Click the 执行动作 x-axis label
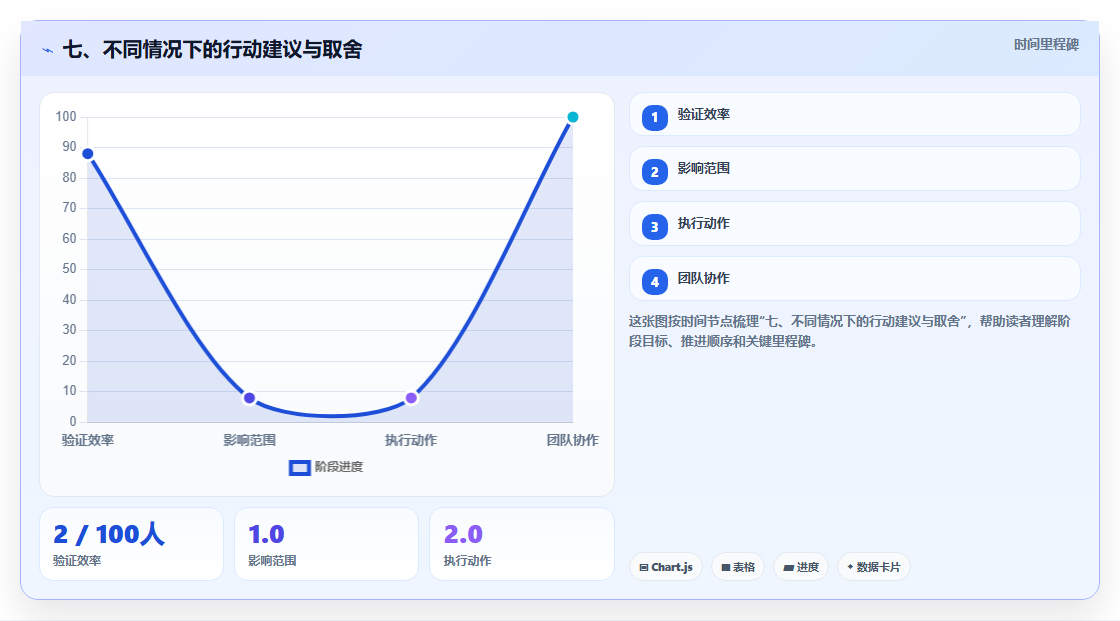The height and width of the screenshot is (621, 1120). (x=411, y=440)
